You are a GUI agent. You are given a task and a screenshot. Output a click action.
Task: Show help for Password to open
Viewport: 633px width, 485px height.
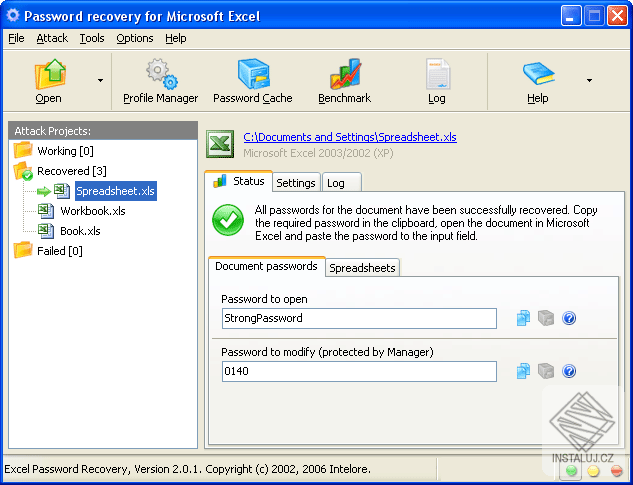(569, 318)
